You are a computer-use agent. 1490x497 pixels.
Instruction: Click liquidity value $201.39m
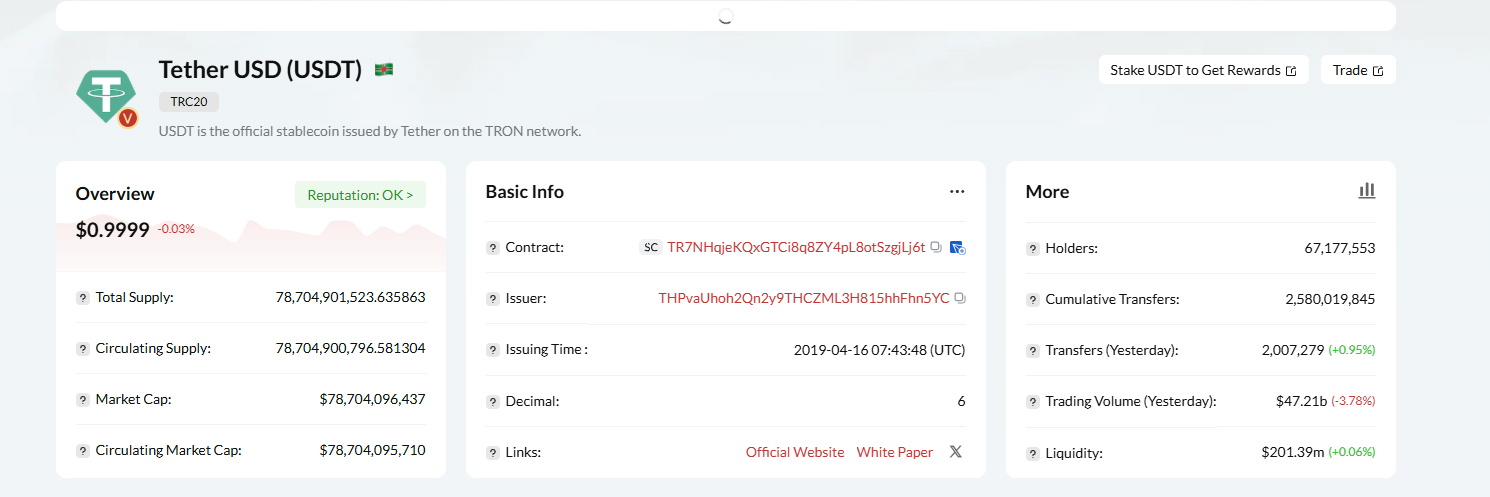pyautogui.click(x=1293, y=452)
